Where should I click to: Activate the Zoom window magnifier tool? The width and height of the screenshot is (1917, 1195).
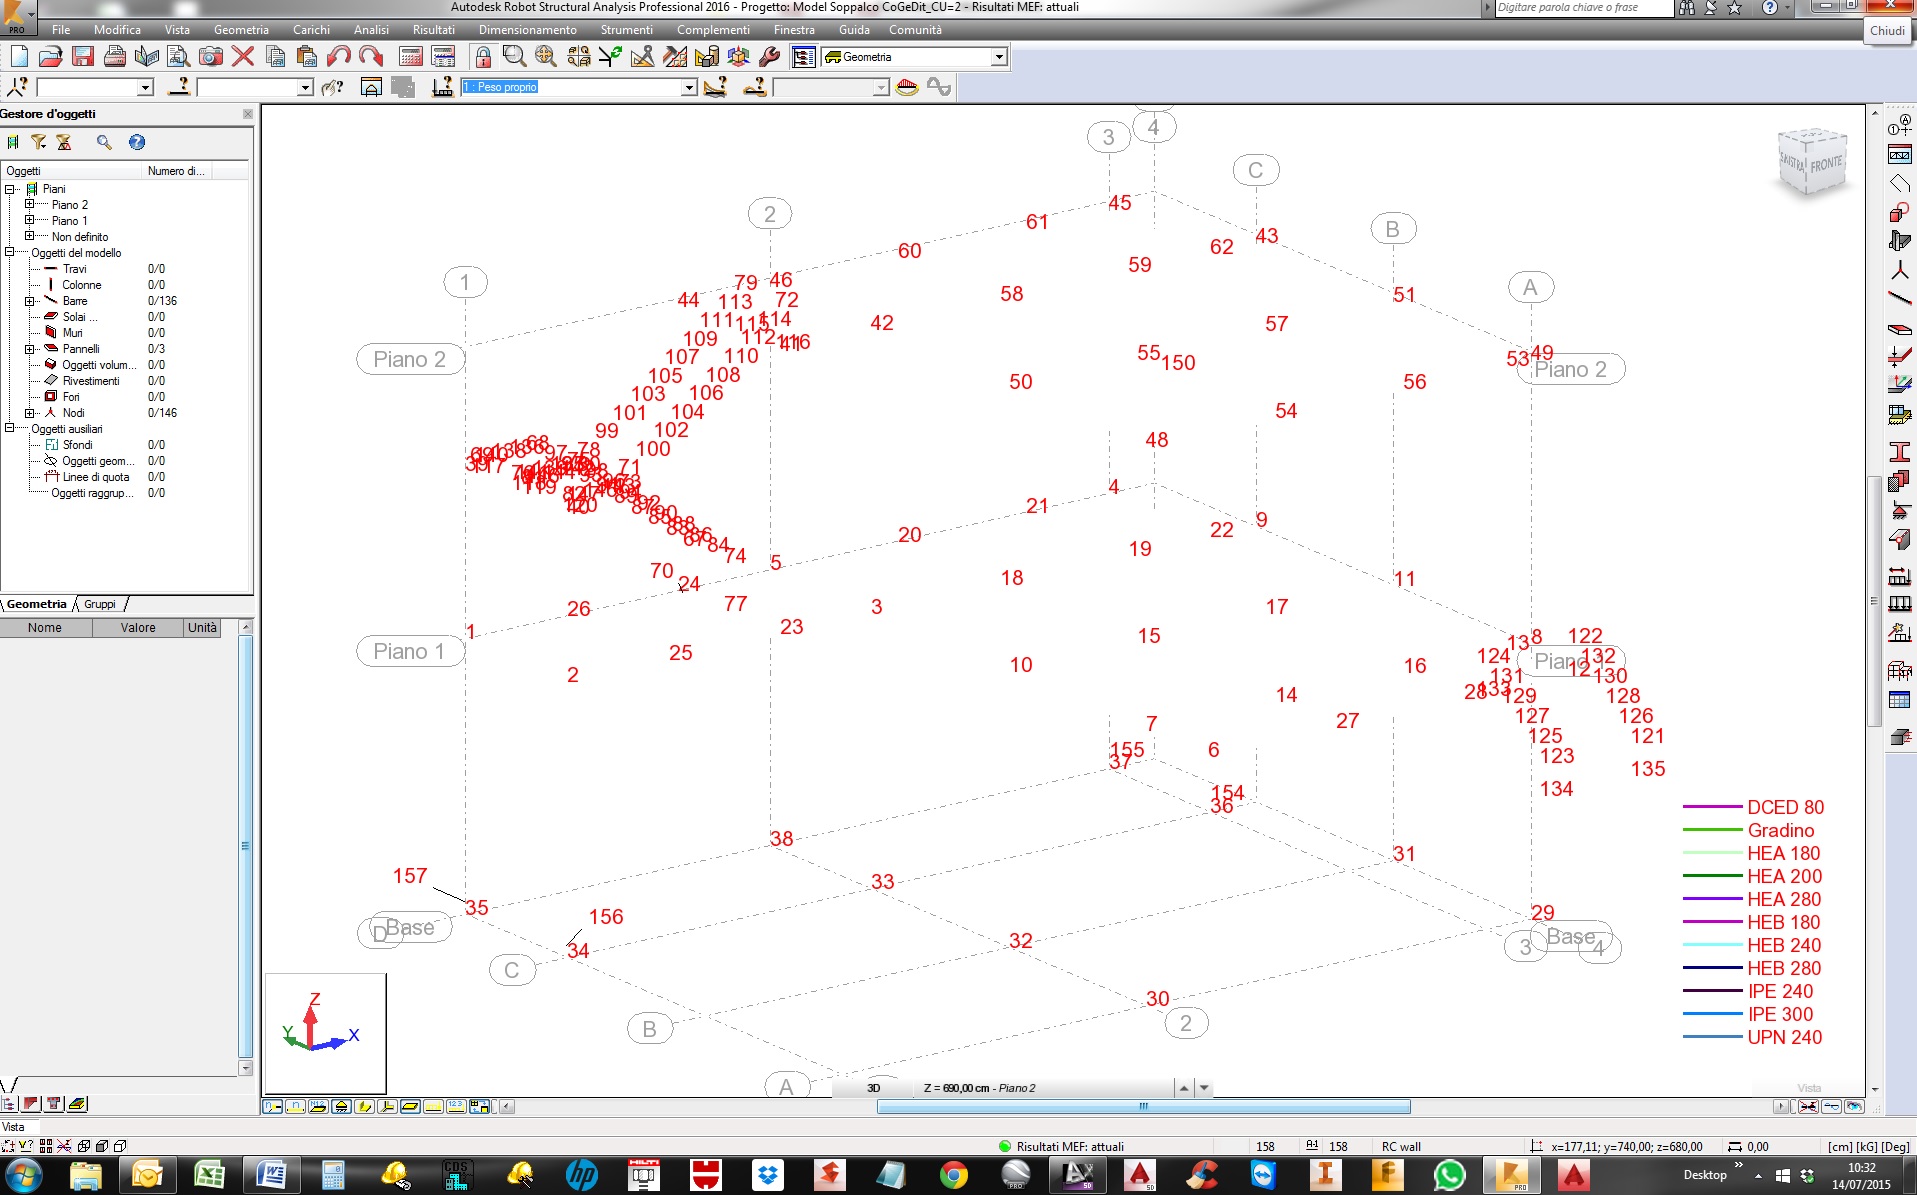tap(514, 57)
